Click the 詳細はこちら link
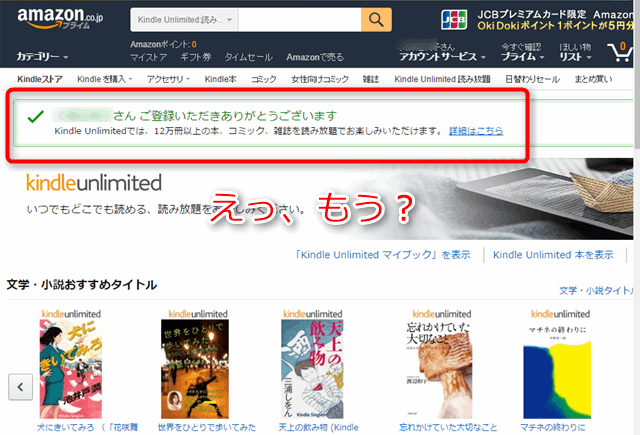640x435 pixels. [x=476, y=131]
